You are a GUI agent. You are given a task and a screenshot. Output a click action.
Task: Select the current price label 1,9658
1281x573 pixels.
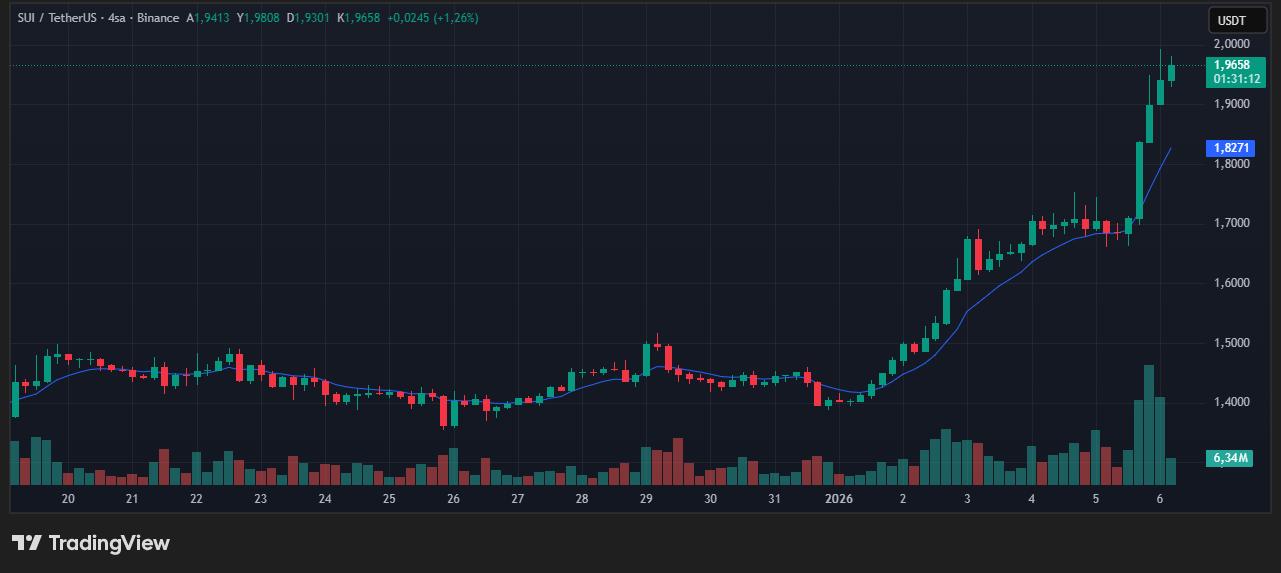click(x=1231, y=64)
